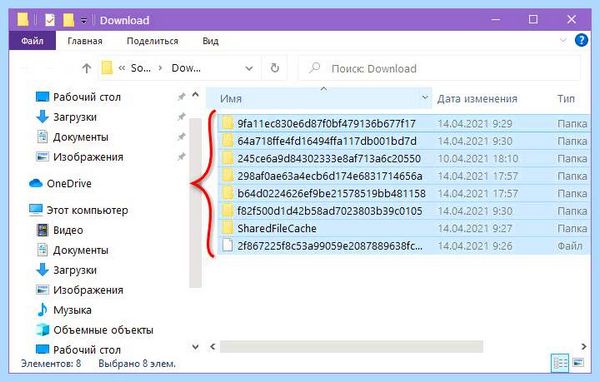Viewport: 600px width, 382px height.
Task: Open the Вид ribbon tab
Action: [210, 41]
